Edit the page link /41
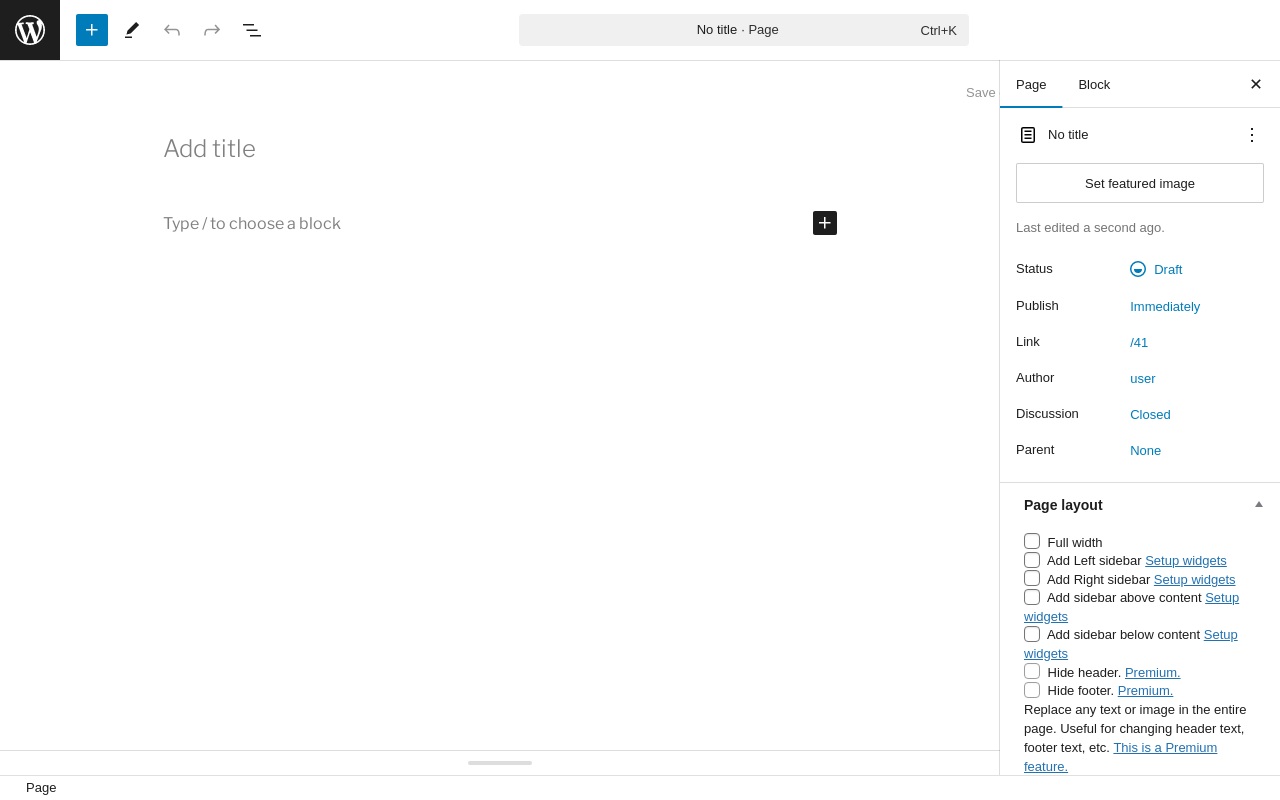 (x=1139, y=343)
